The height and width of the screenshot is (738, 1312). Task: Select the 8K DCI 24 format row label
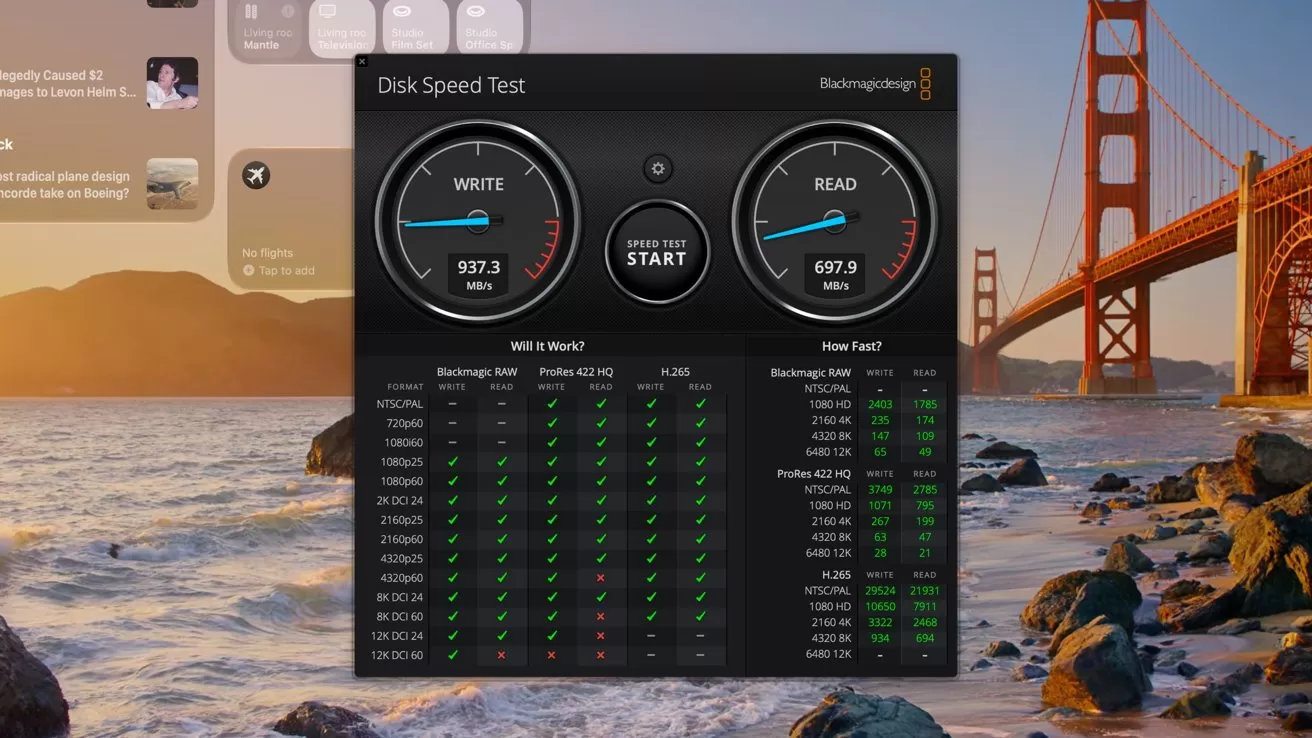tap(400, 597)
